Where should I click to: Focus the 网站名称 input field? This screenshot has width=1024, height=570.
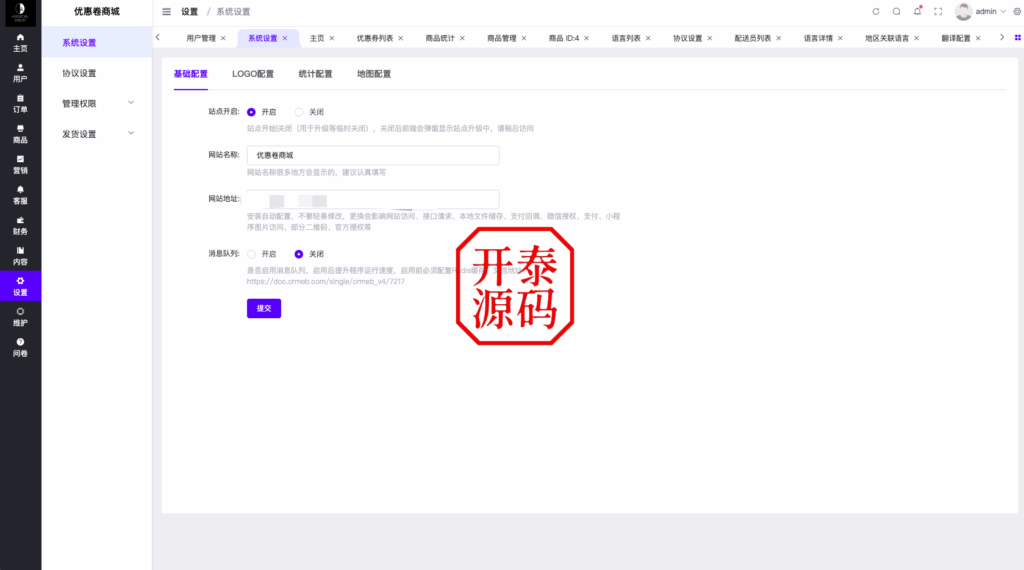(373, 155)
